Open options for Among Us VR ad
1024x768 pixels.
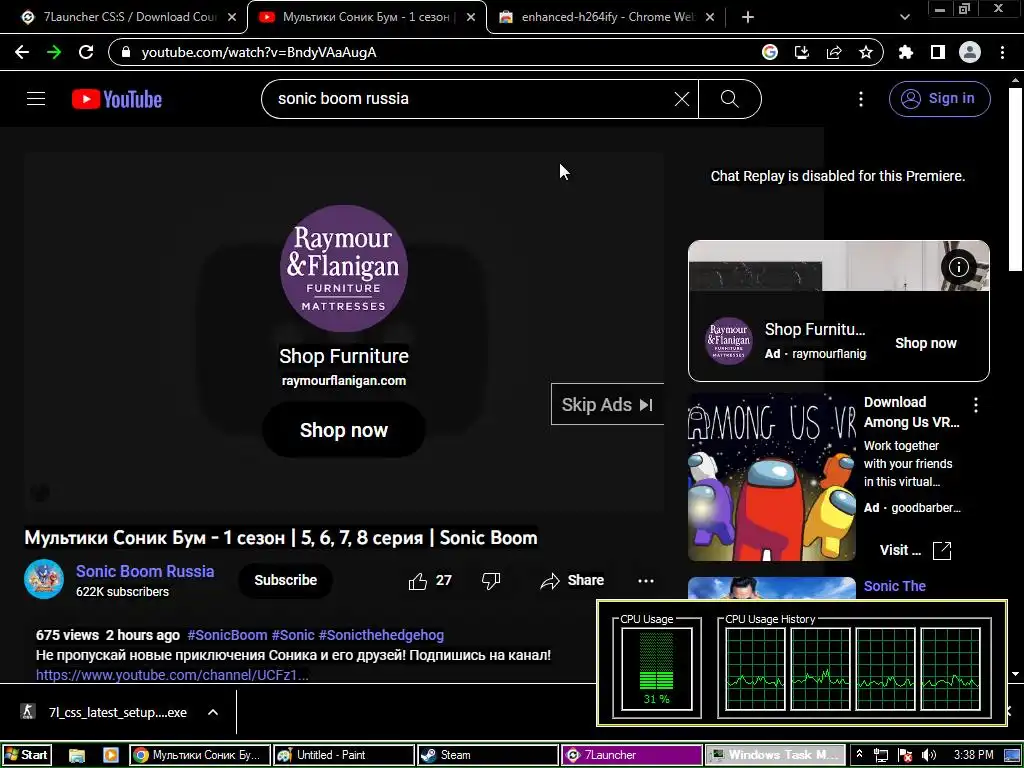click(x=976, y=406)
